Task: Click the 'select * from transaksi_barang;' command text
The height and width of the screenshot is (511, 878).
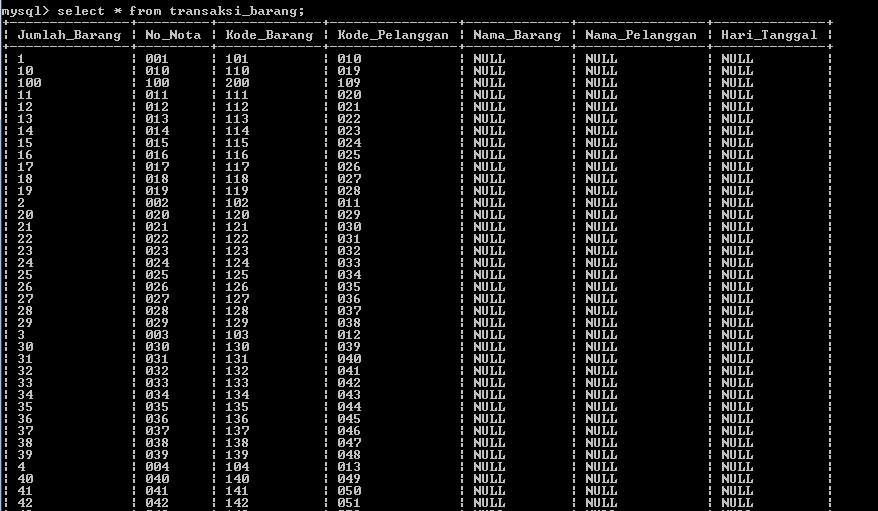Action: 181,11
